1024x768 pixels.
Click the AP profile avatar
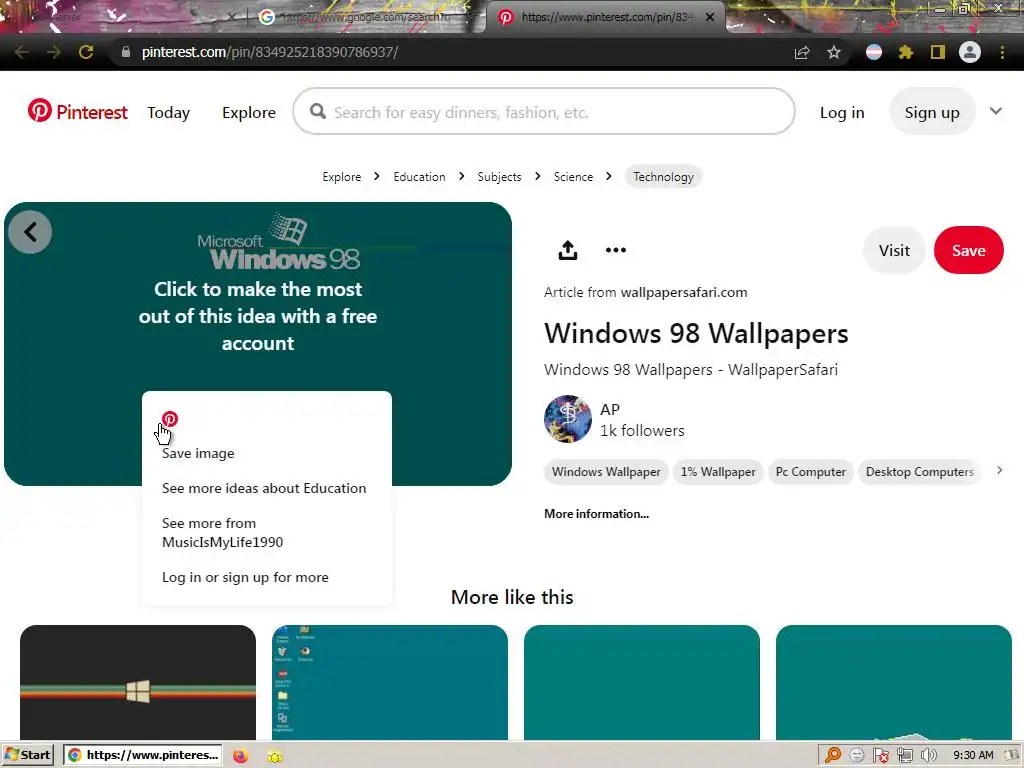pyautogui.click(x=568, y=419)
